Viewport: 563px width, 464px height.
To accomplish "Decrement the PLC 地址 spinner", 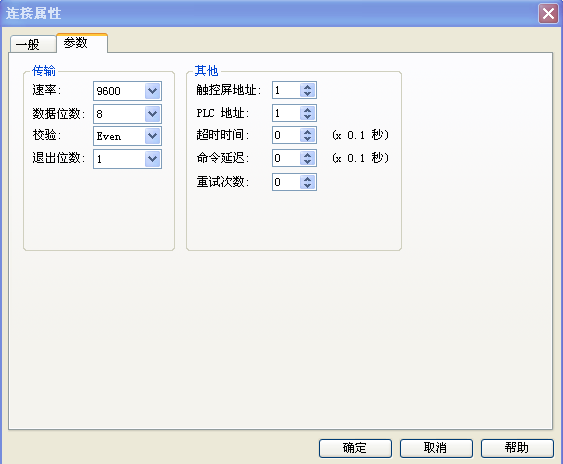I will click(307, 117).
